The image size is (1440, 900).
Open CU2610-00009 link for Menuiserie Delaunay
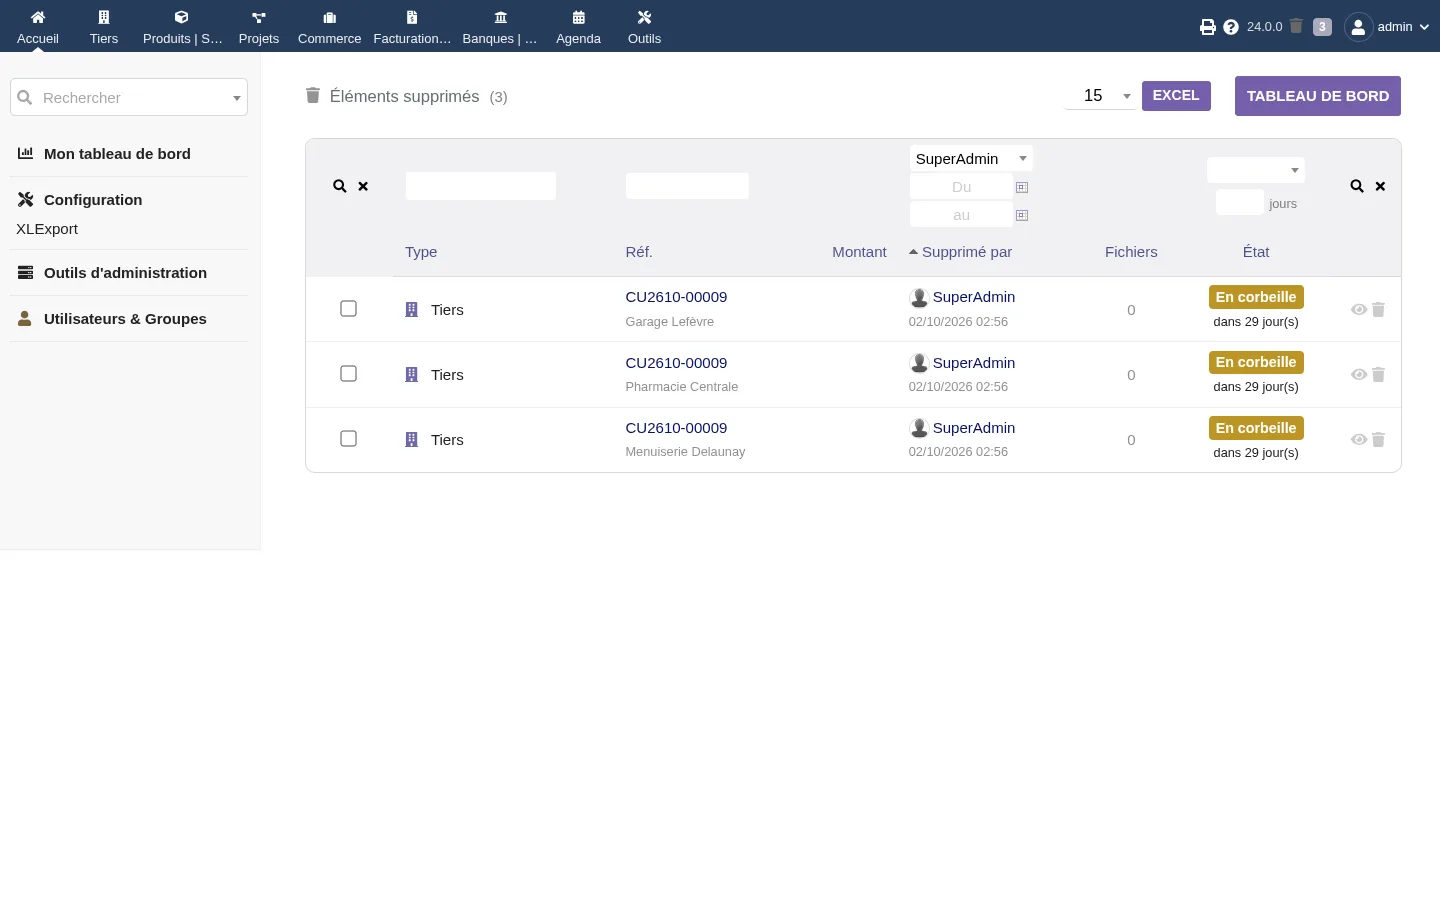(676, 428)
